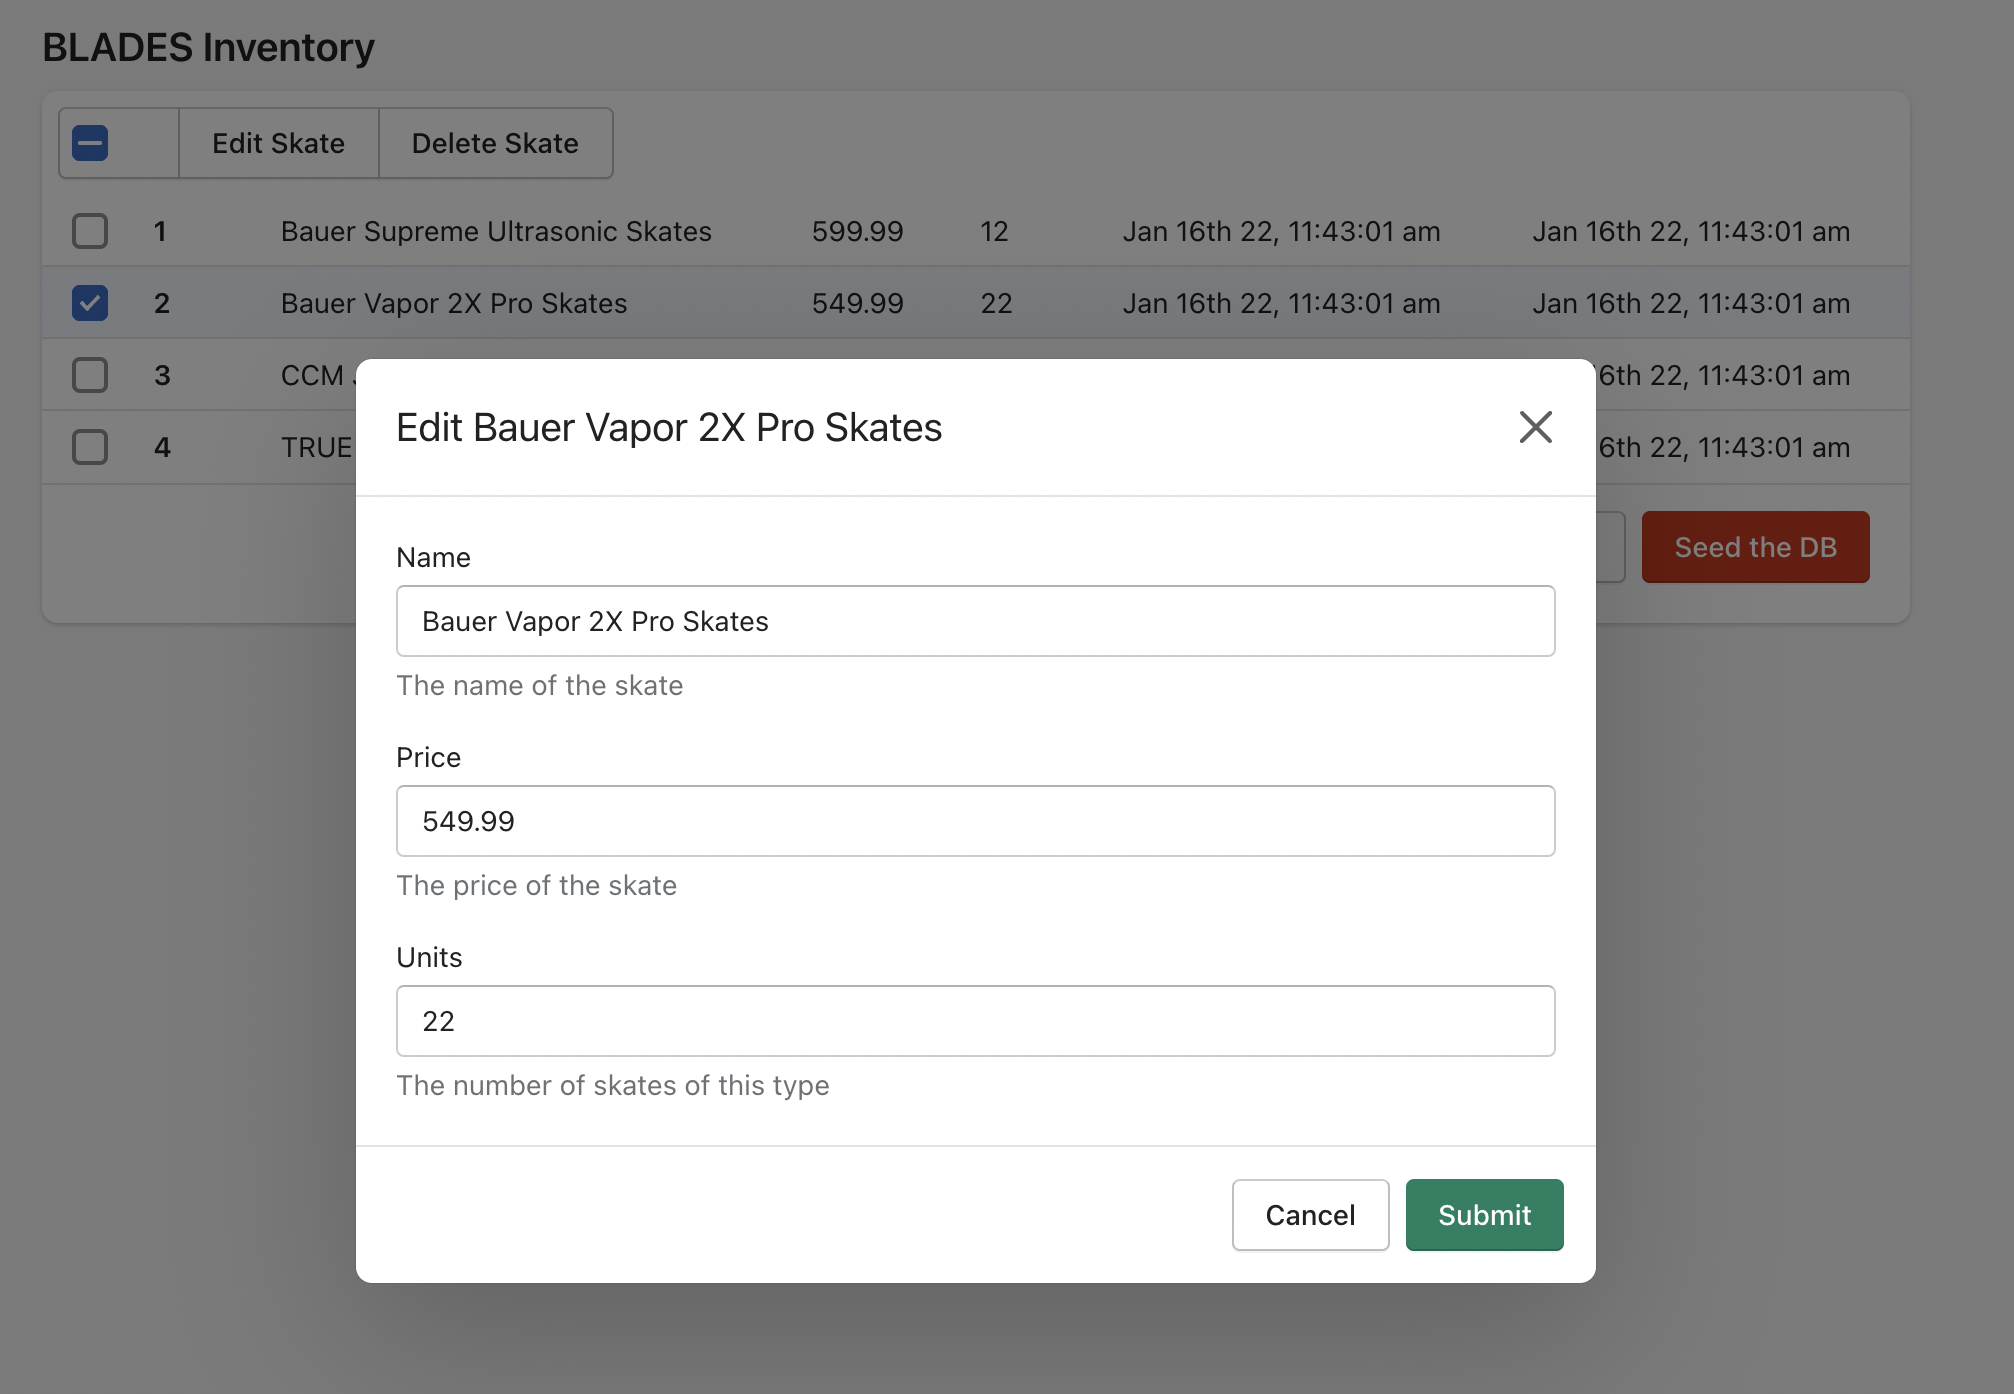Click the Name input field
Screen dimensions: 2014x1394
[x=975, y=621]
